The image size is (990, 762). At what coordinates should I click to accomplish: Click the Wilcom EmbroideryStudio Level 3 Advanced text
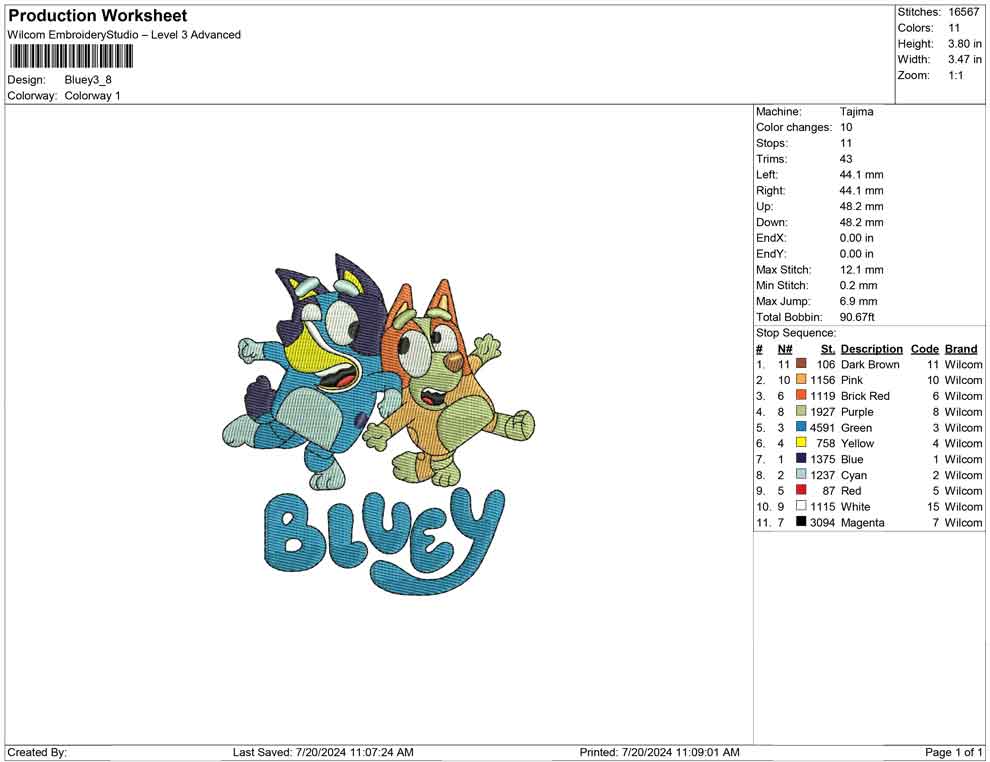click(x=124, y=35)
